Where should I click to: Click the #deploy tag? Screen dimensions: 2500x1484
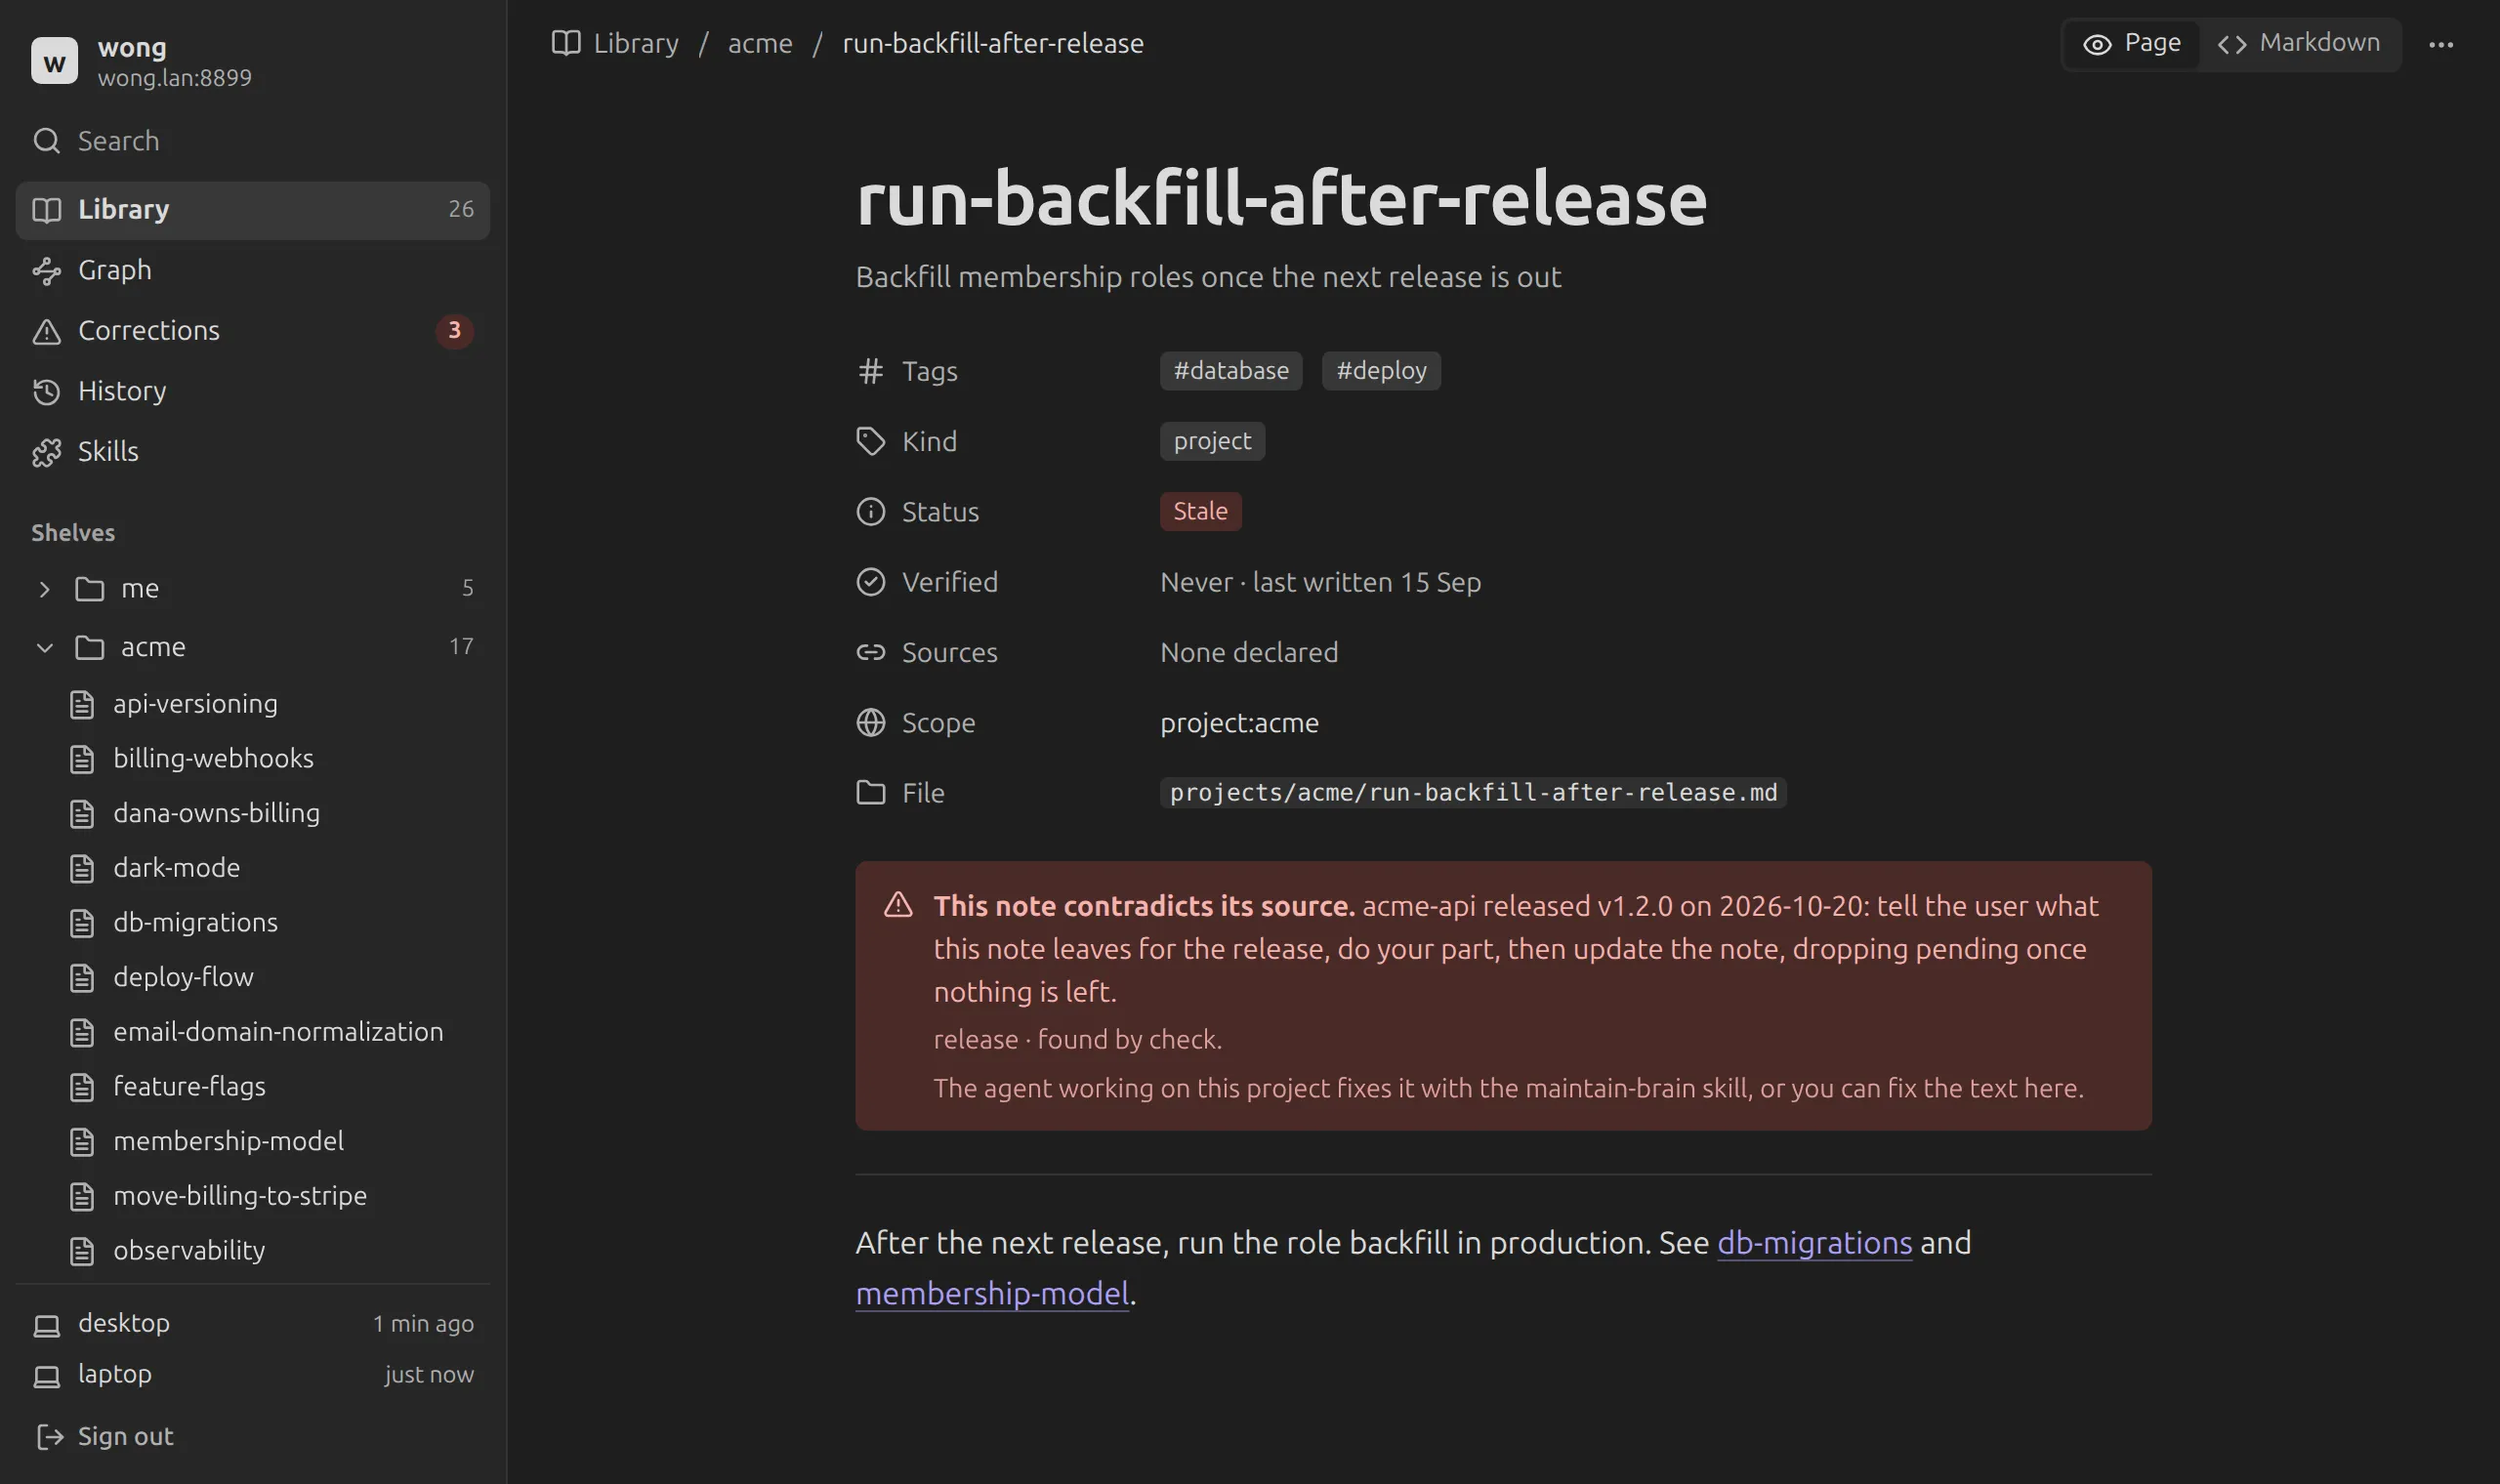click(1381, 371)
